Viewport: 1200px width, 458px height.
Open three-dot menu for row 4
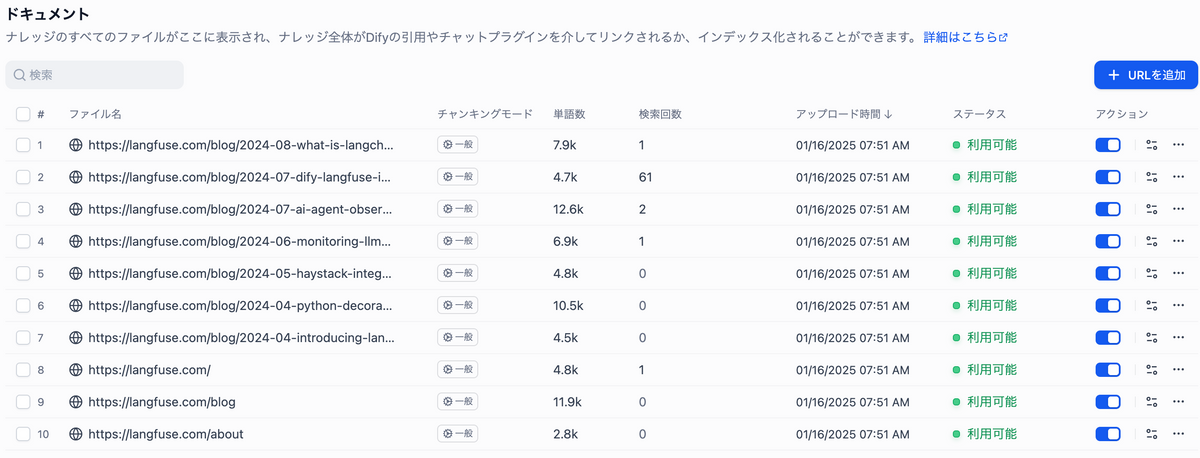tap(1178, 241)
